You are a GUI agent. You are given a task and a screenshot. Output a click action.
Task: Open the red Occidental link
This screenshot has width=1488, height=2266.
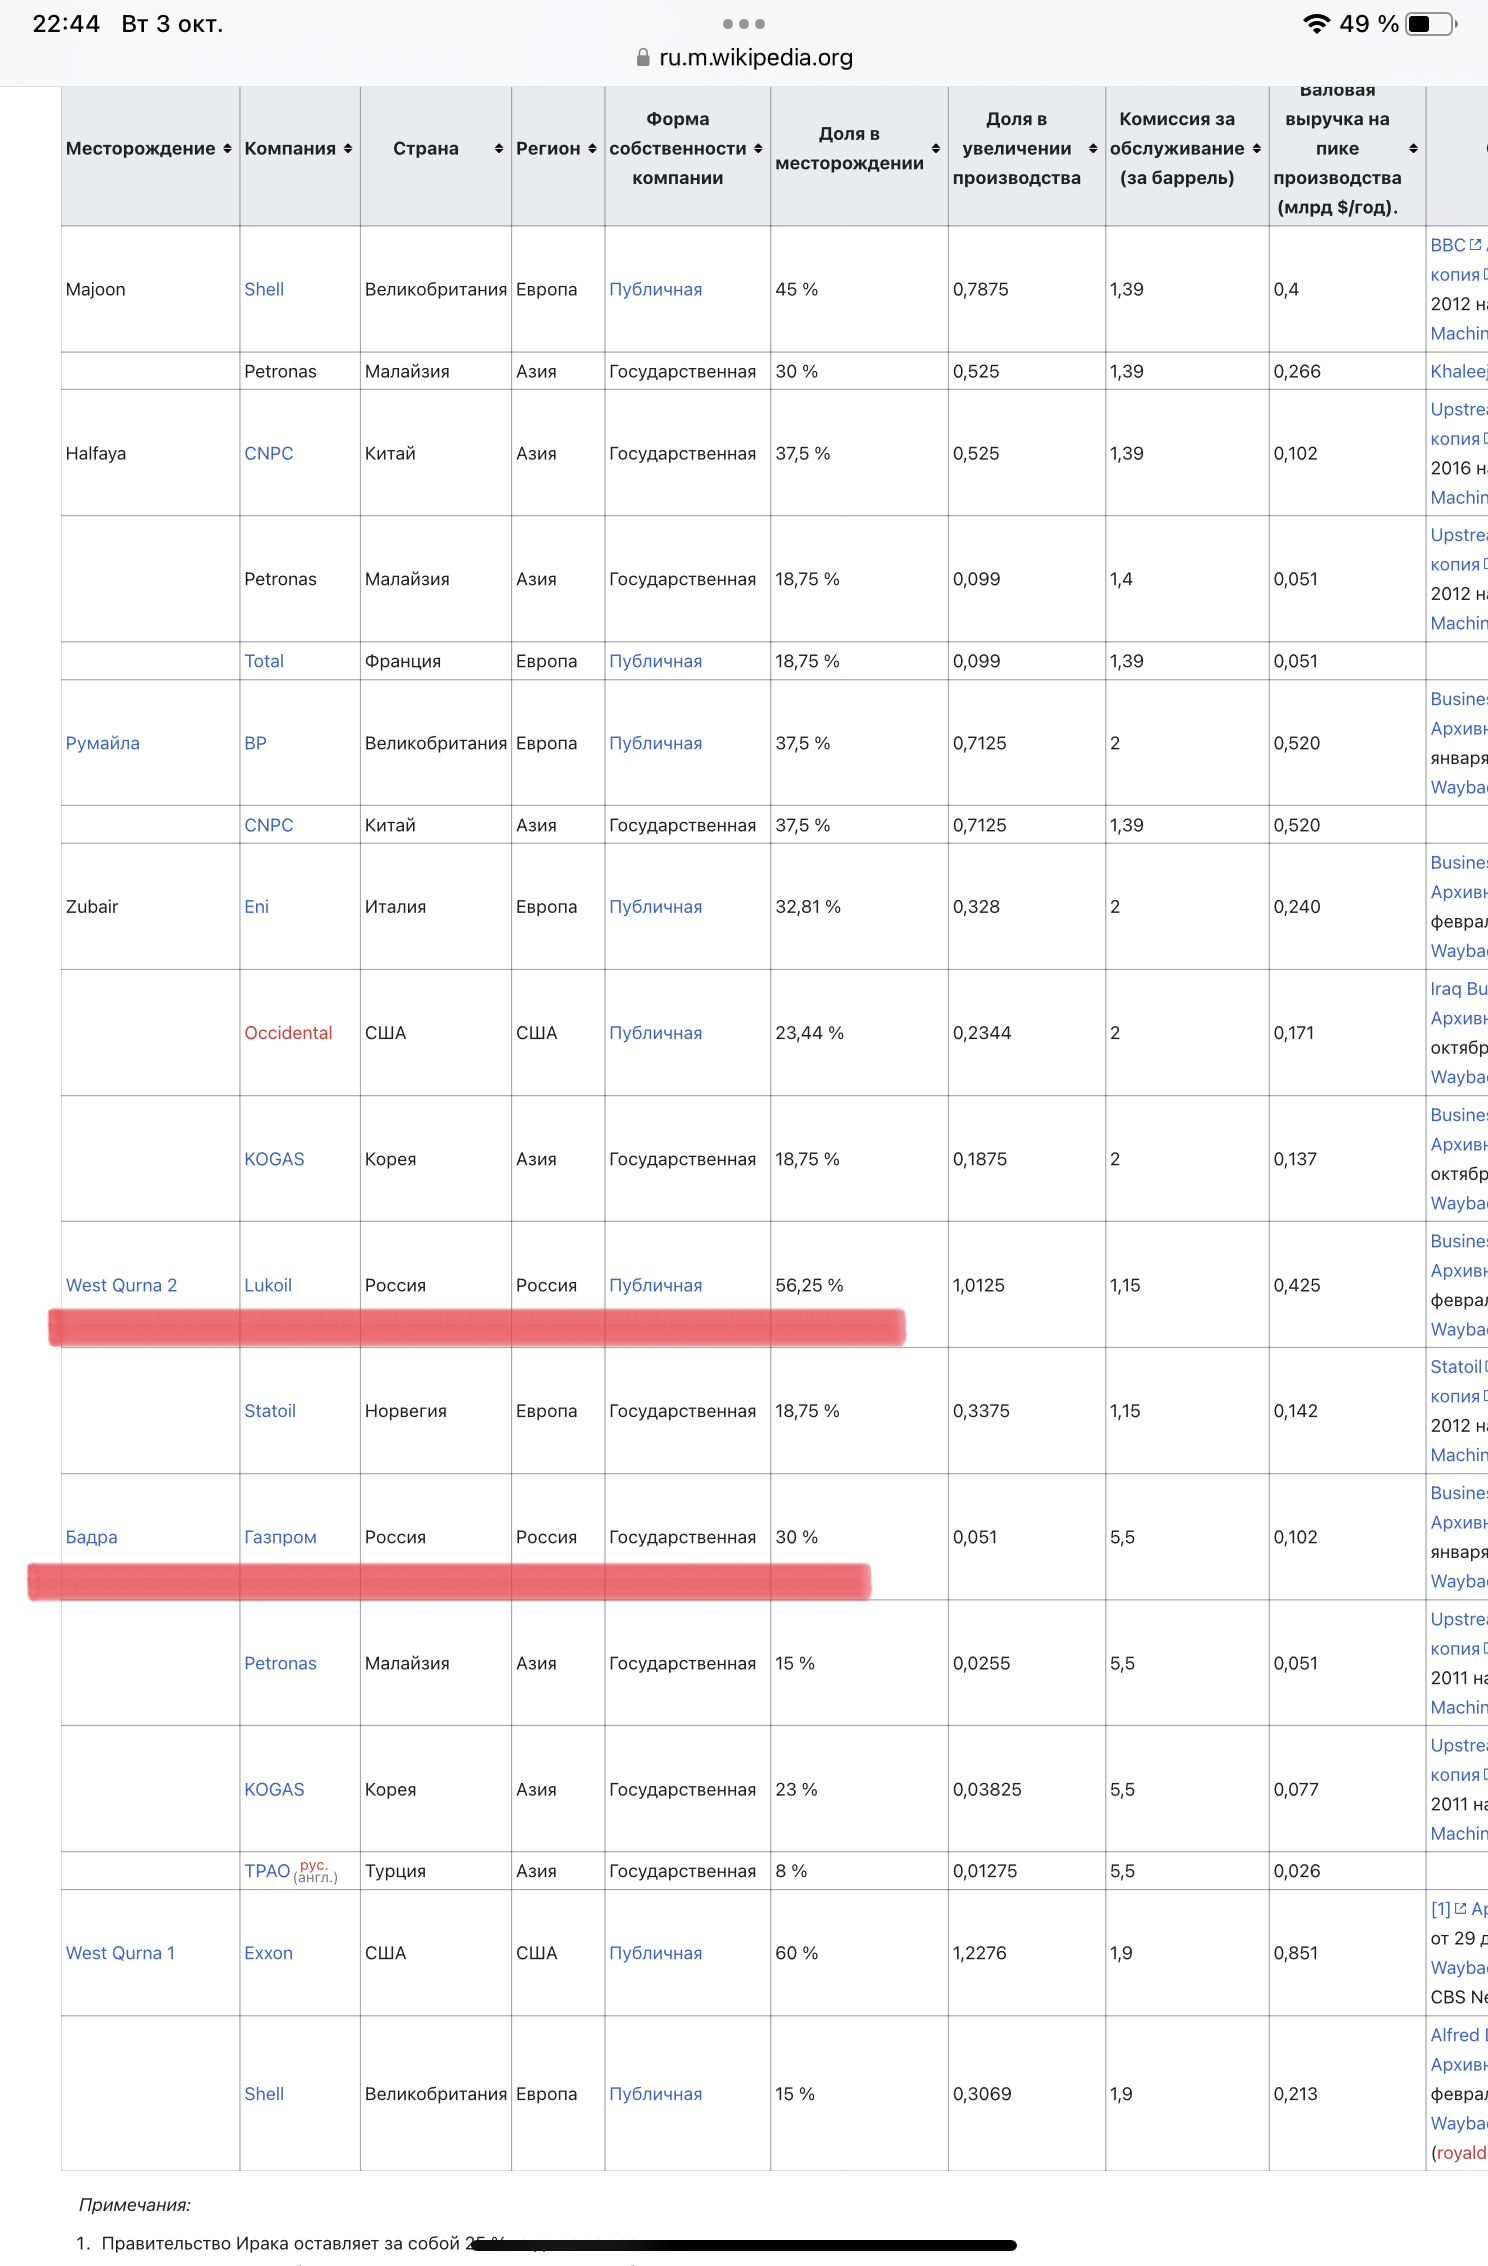coord(288,1033)
